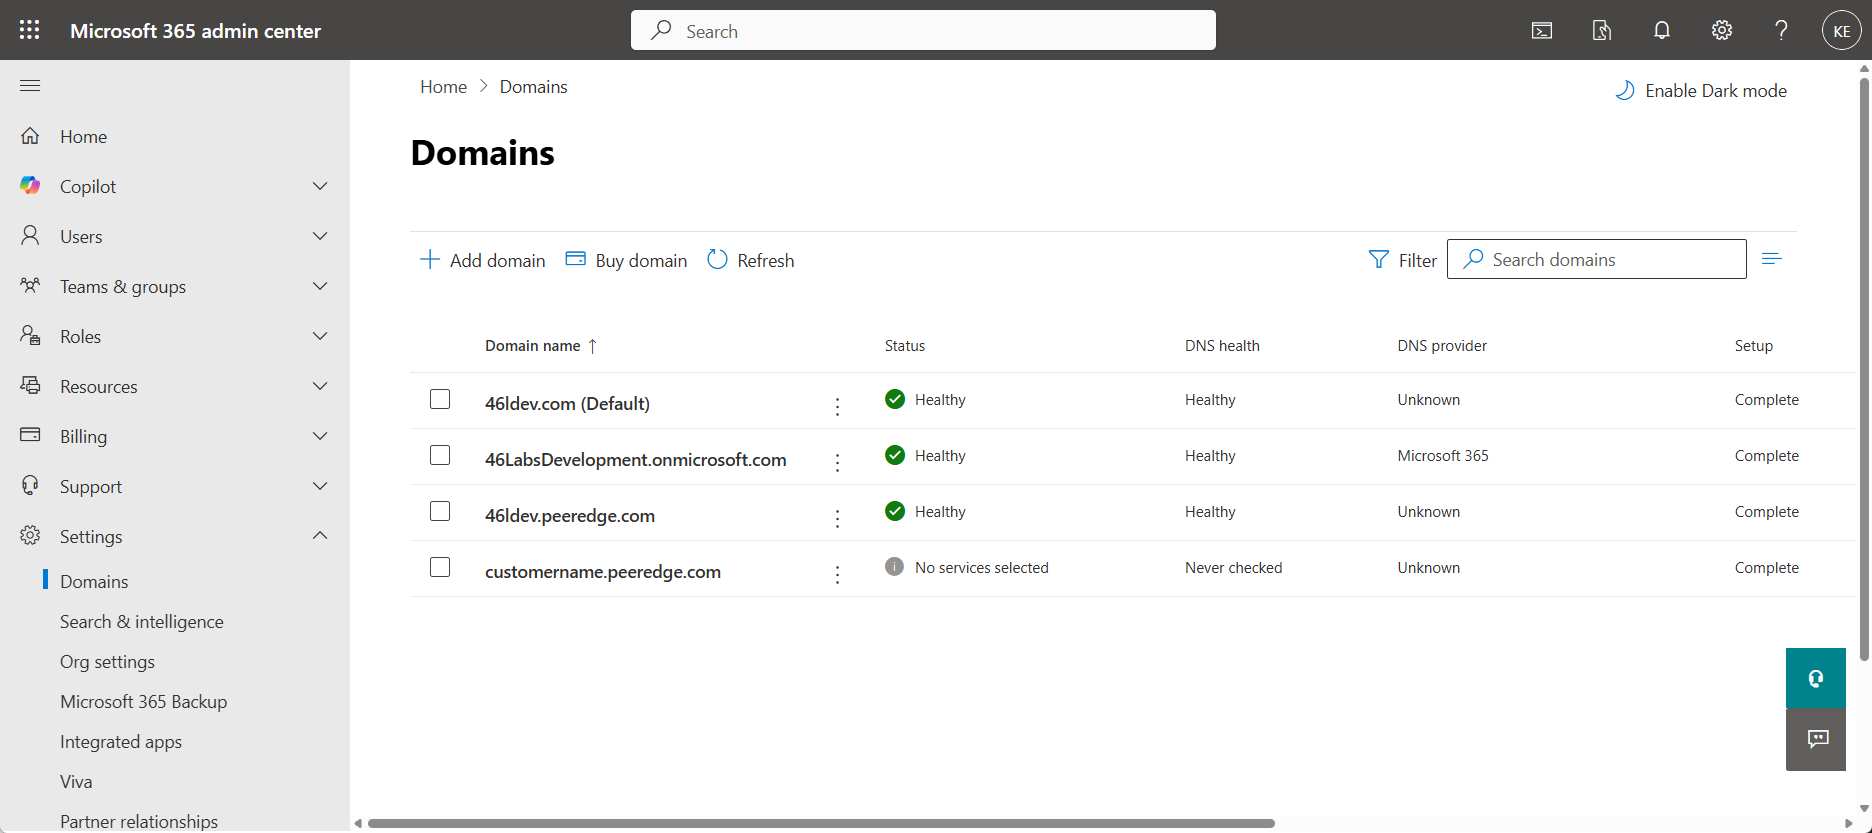
Task: Click the gray feedback chat button
Action: (1816, 739)
